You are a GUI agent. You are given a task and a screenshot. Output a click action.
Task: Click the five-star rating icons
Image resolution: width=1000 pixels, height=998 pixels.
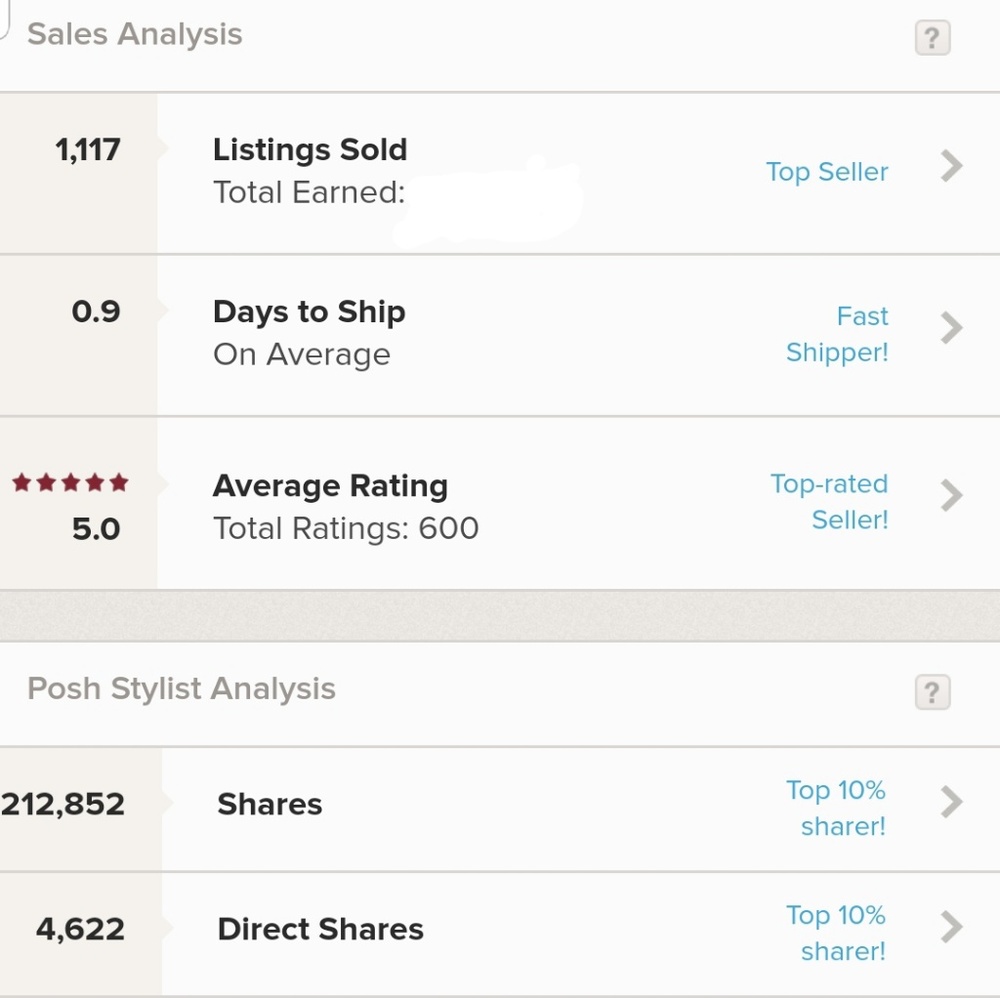pos(70,484)
